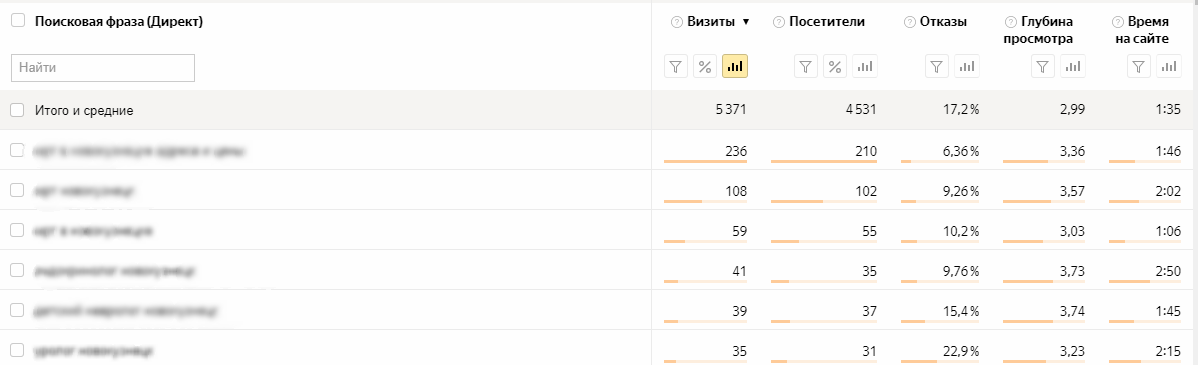
Task: Sort by the Отказы column header
Action: coord(942,22)
